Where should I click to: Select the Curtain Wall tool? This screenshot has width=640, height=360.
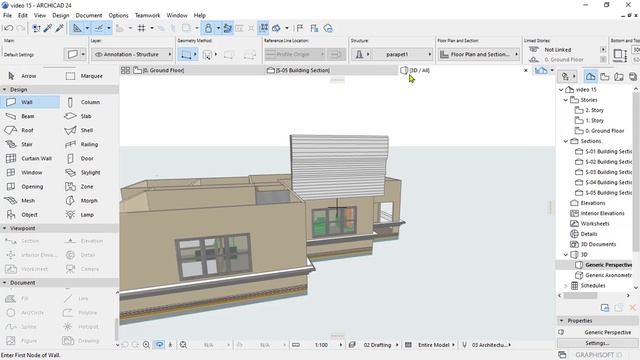pos(29,158)
